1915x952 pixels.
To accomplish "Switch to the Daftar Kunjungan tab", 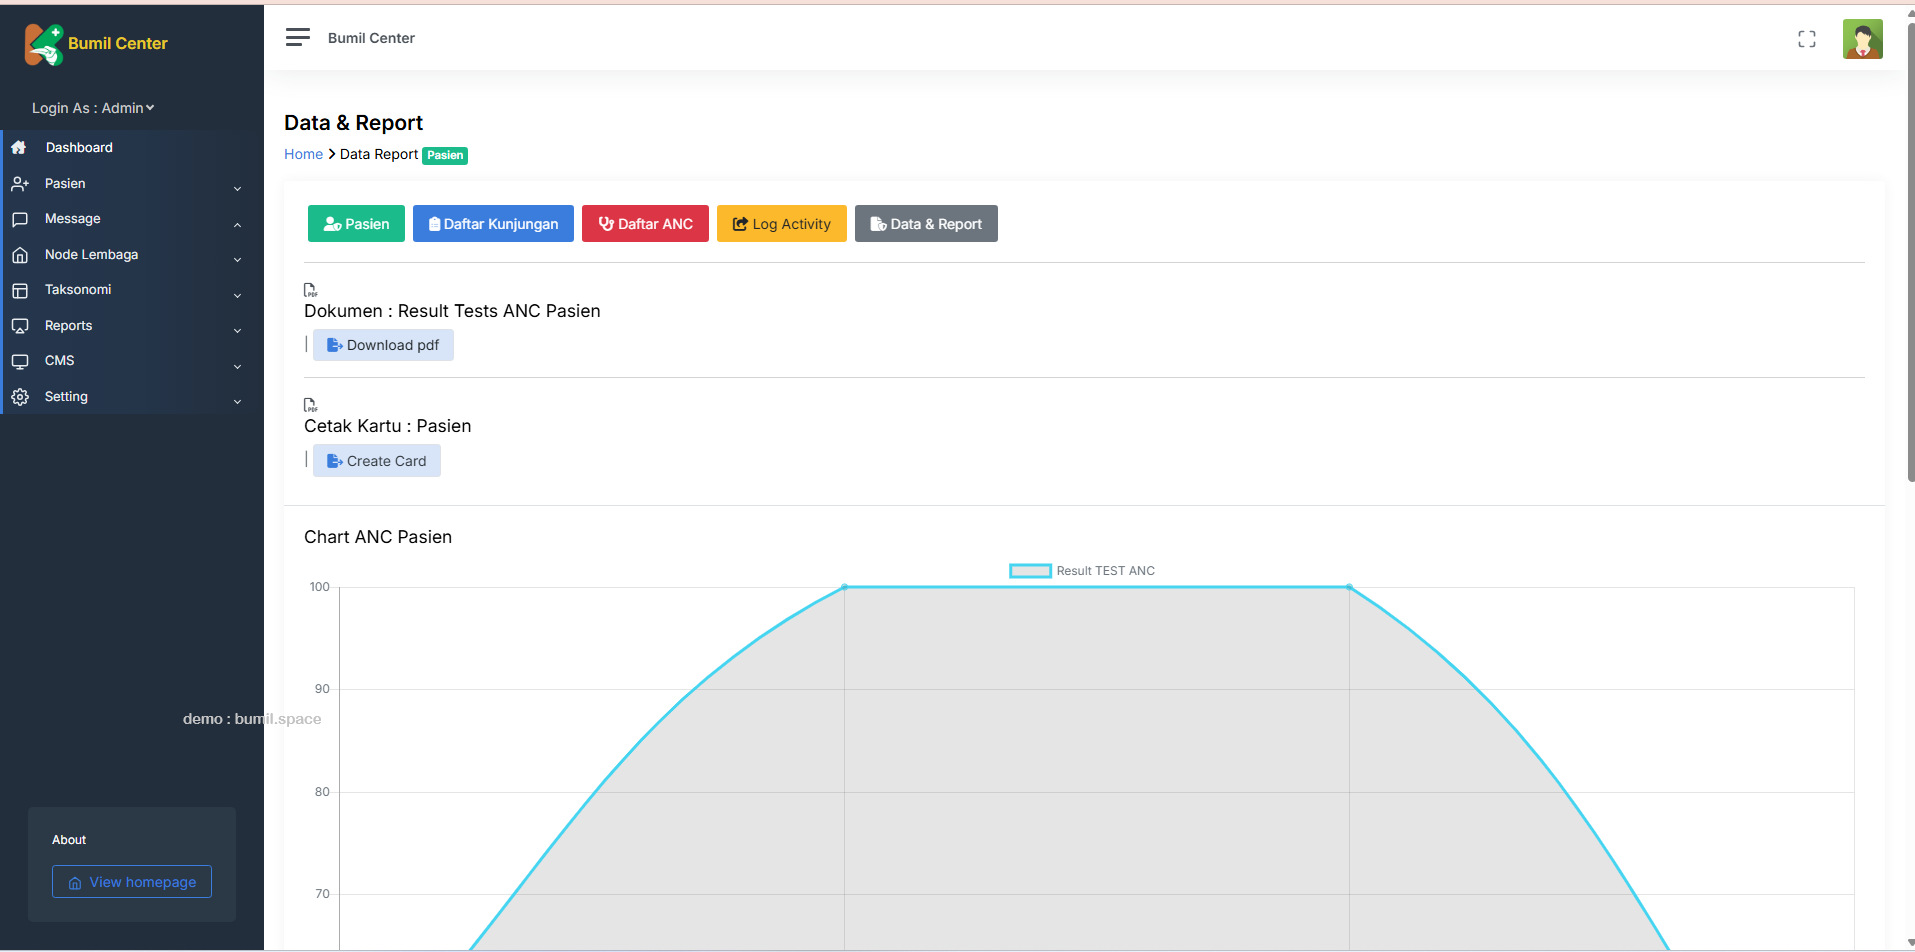I will (493, 224).
